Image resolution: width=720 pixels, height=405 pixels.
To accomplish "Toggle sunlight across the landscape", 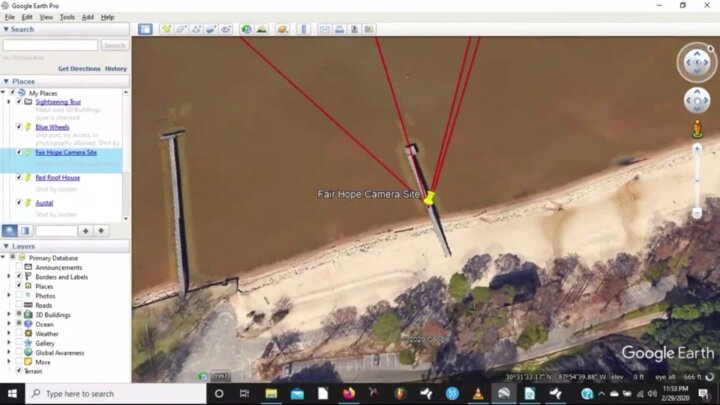I will [x=261, y=29].
